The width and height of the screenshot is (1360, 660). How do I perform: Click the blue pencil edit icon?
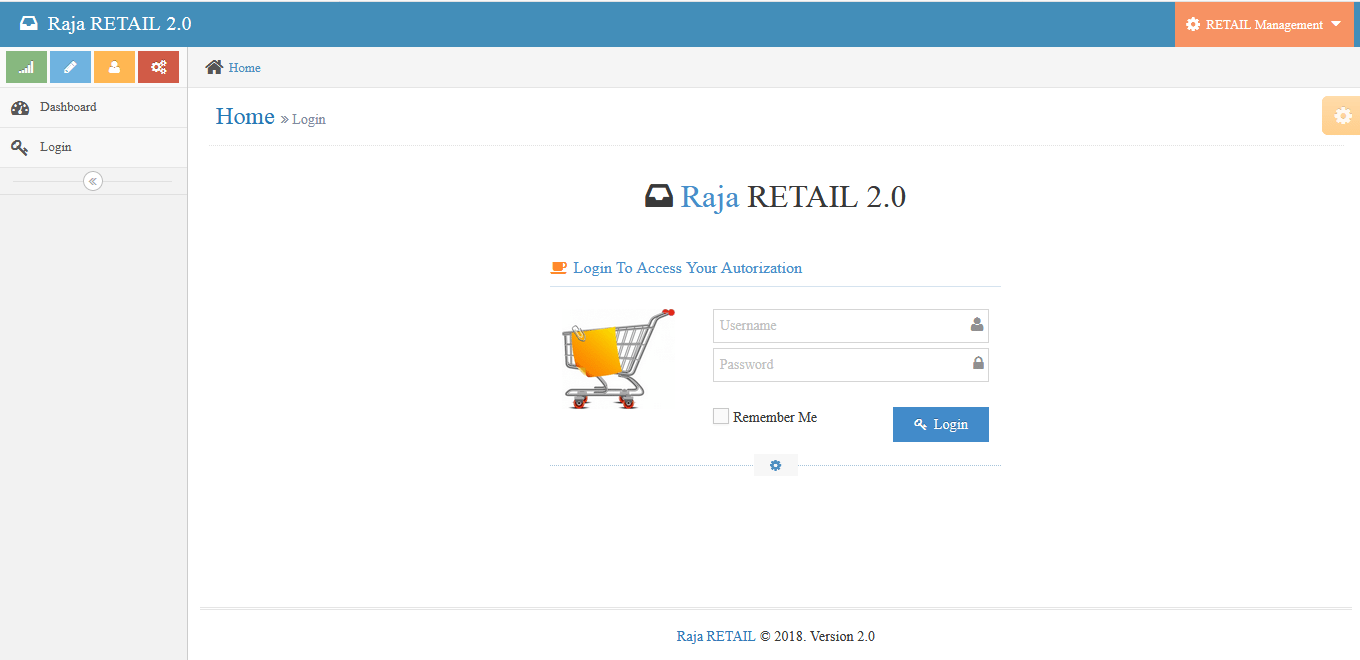click(x=70, y=66)
